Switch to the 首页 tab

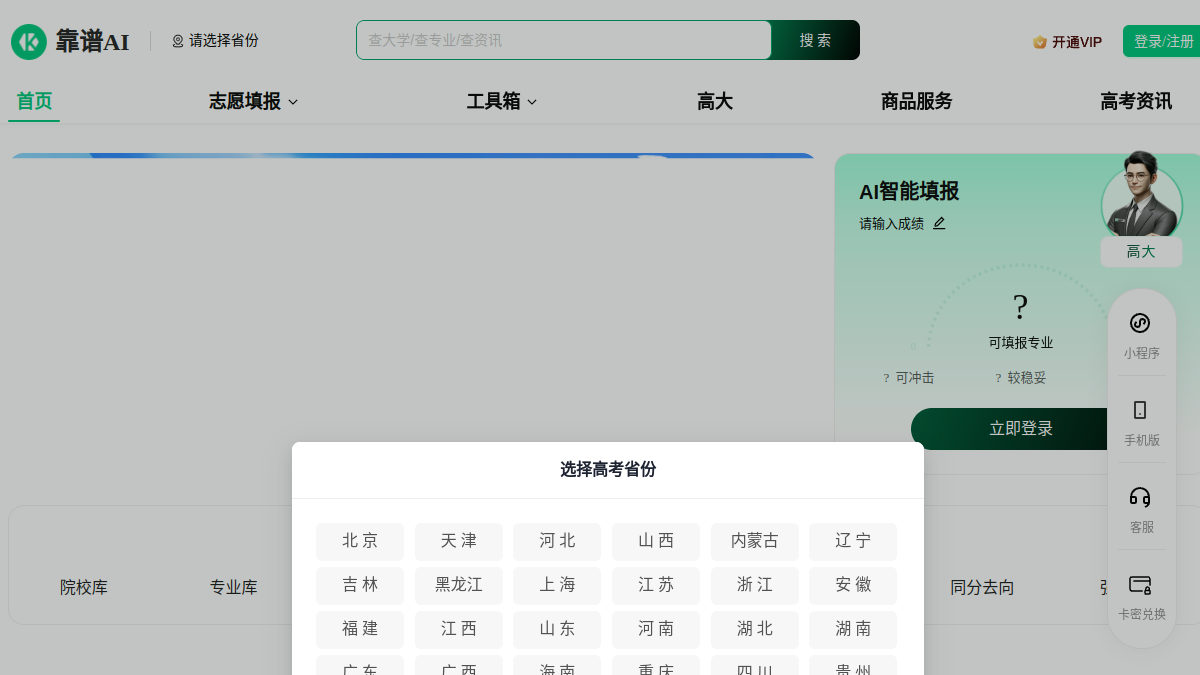pos(34,101)
